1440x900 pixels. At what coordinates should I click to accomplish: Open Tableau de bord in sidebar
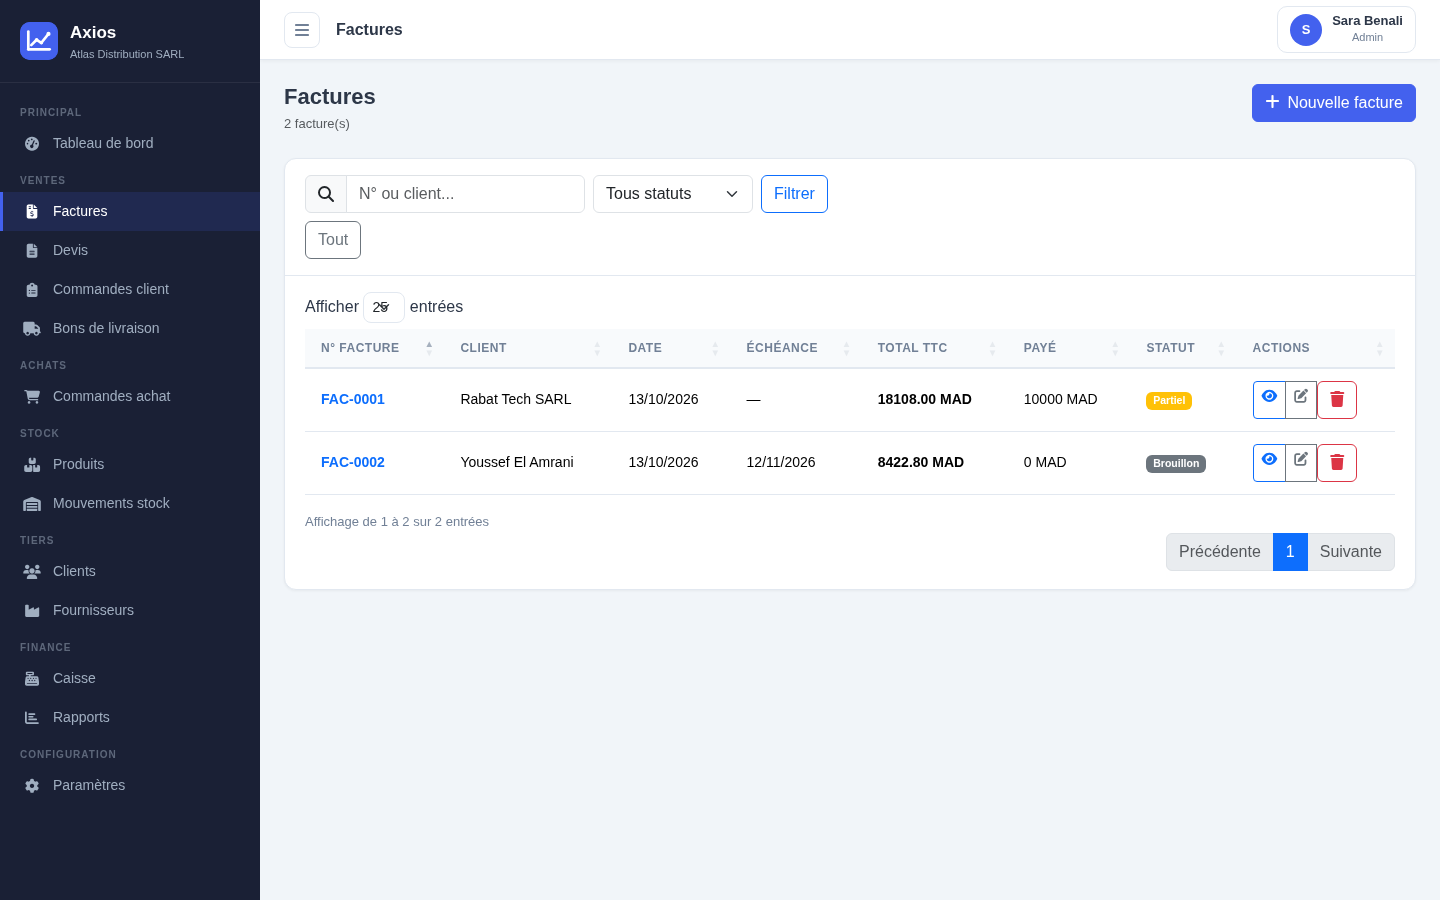click(x=130, y=143)
